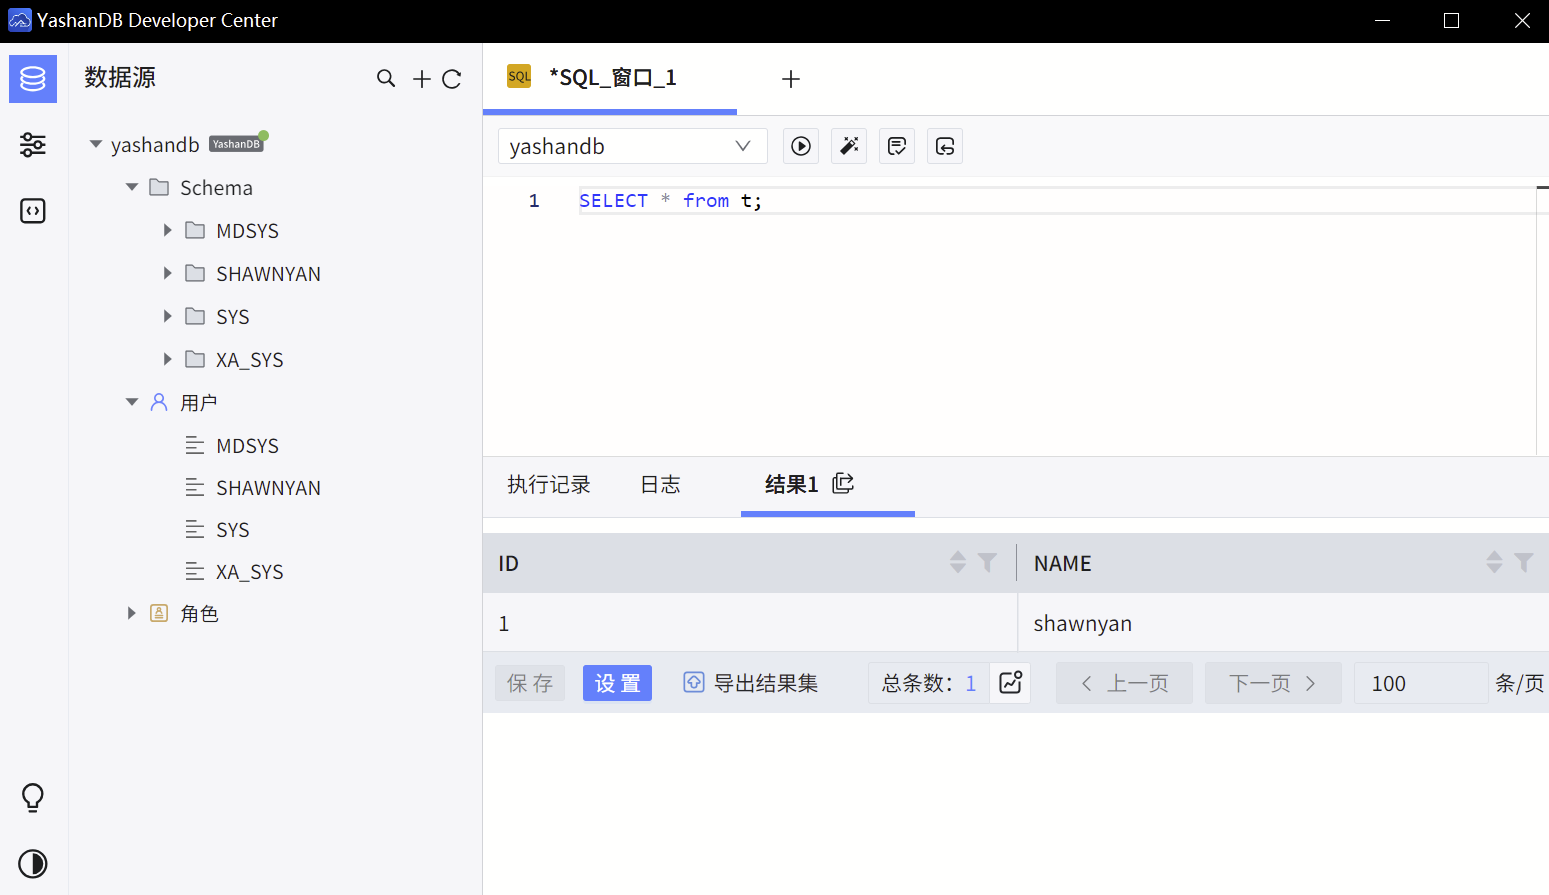
Task: Format SQL using the magic wand icon
Action: (x=849, y=146)
